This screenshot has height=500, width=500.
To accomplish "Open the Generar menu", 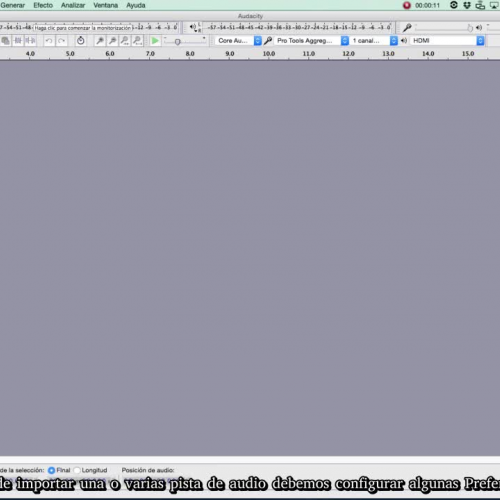I will (13, 5).
